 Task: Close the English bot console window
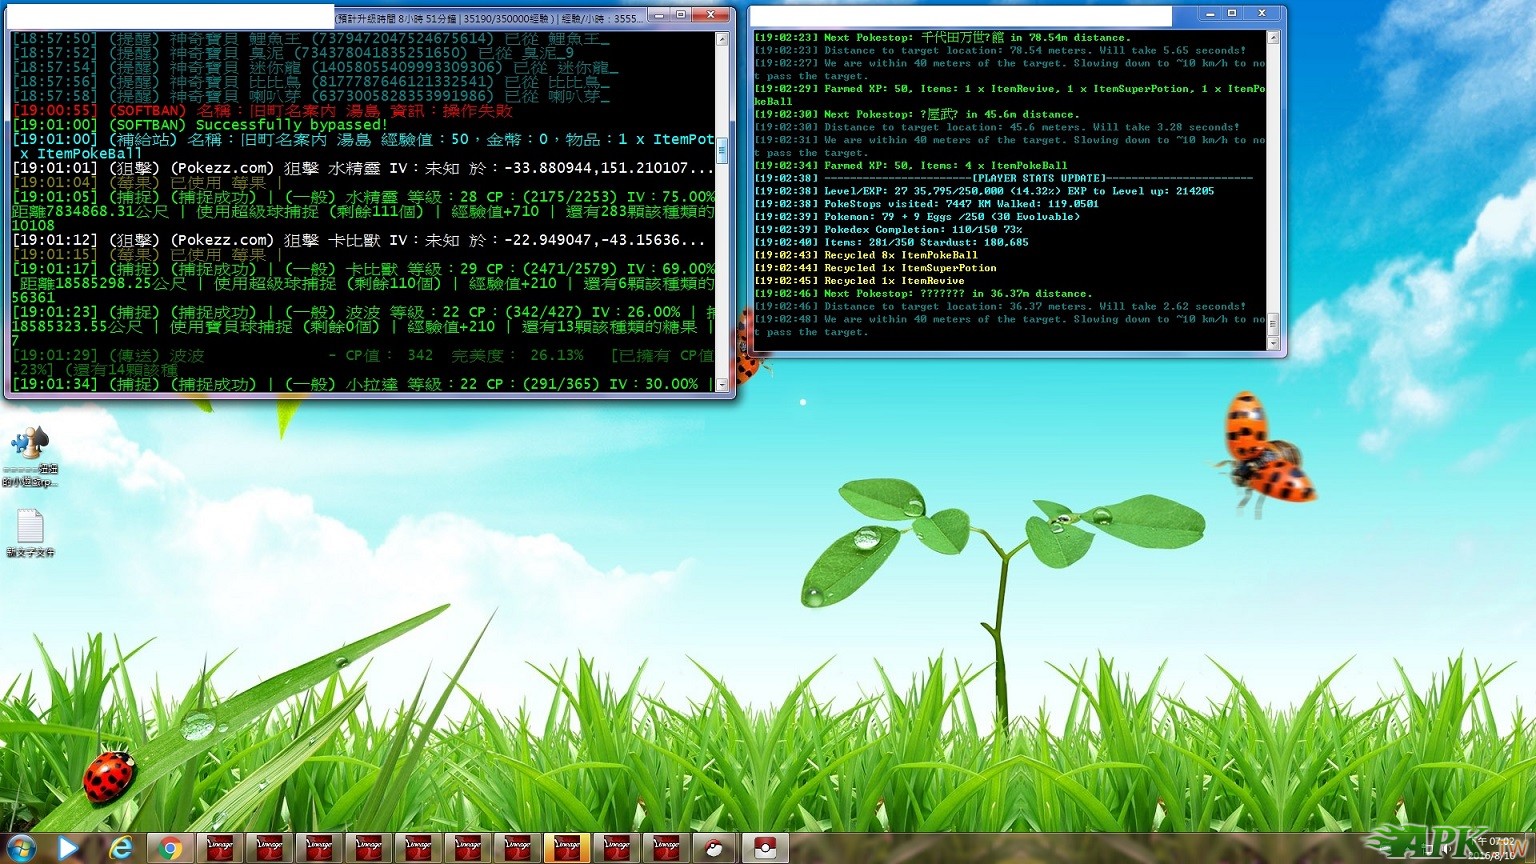pos(1262,14)
